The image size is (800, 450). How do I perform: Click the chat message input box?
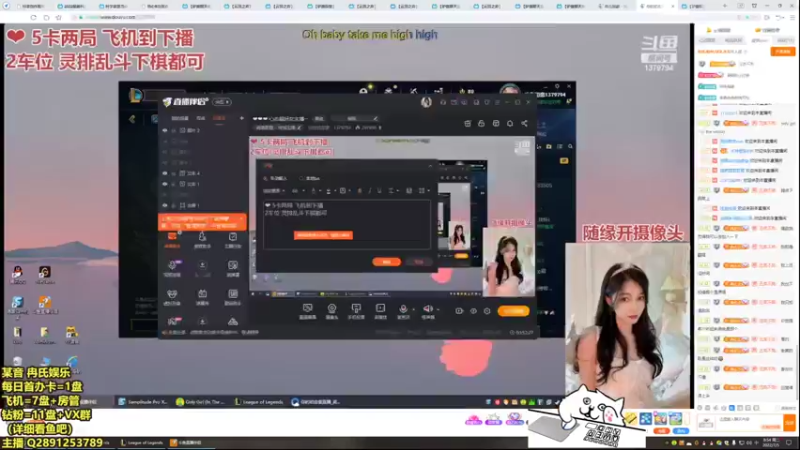click(x=750, y=422)
